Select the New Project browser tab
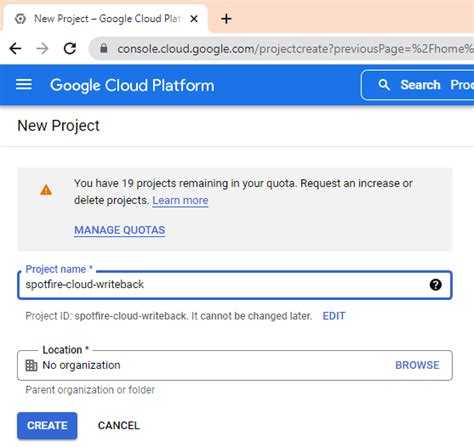This screenshot has height=447, width=474. (105, 19)
